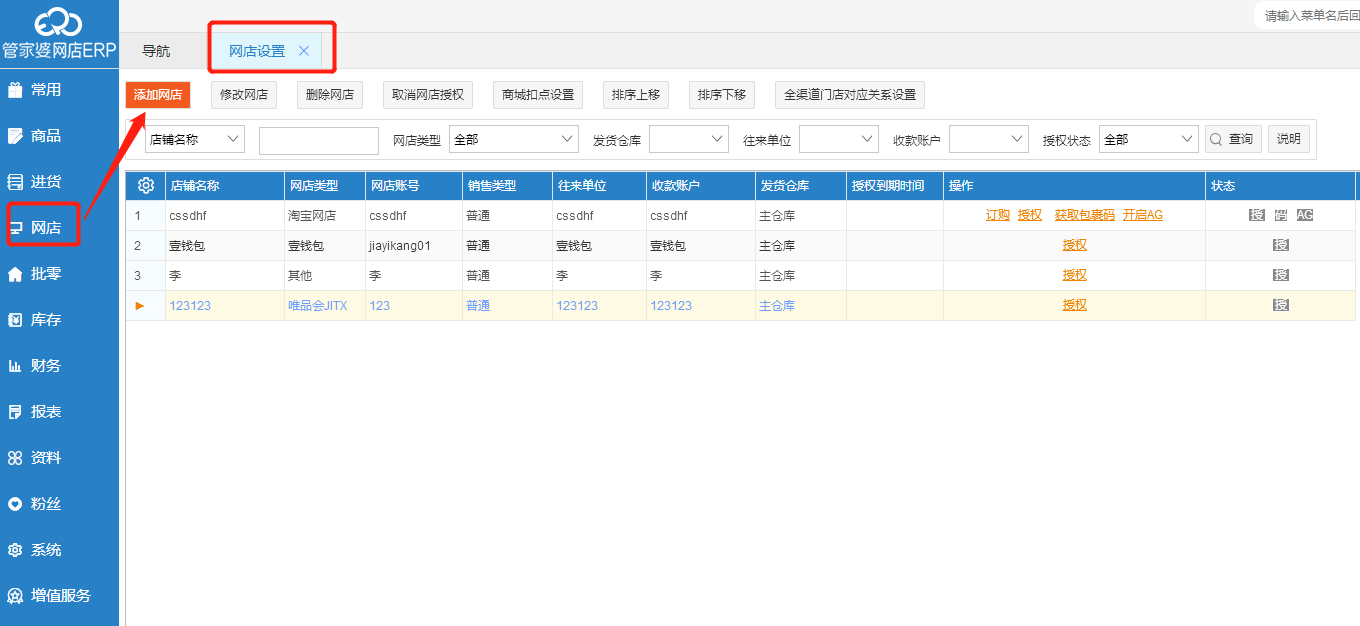Focus the shop name search text box
Image resolution: width=1360 pixels, height=626 pixels.
pos(319,141)
